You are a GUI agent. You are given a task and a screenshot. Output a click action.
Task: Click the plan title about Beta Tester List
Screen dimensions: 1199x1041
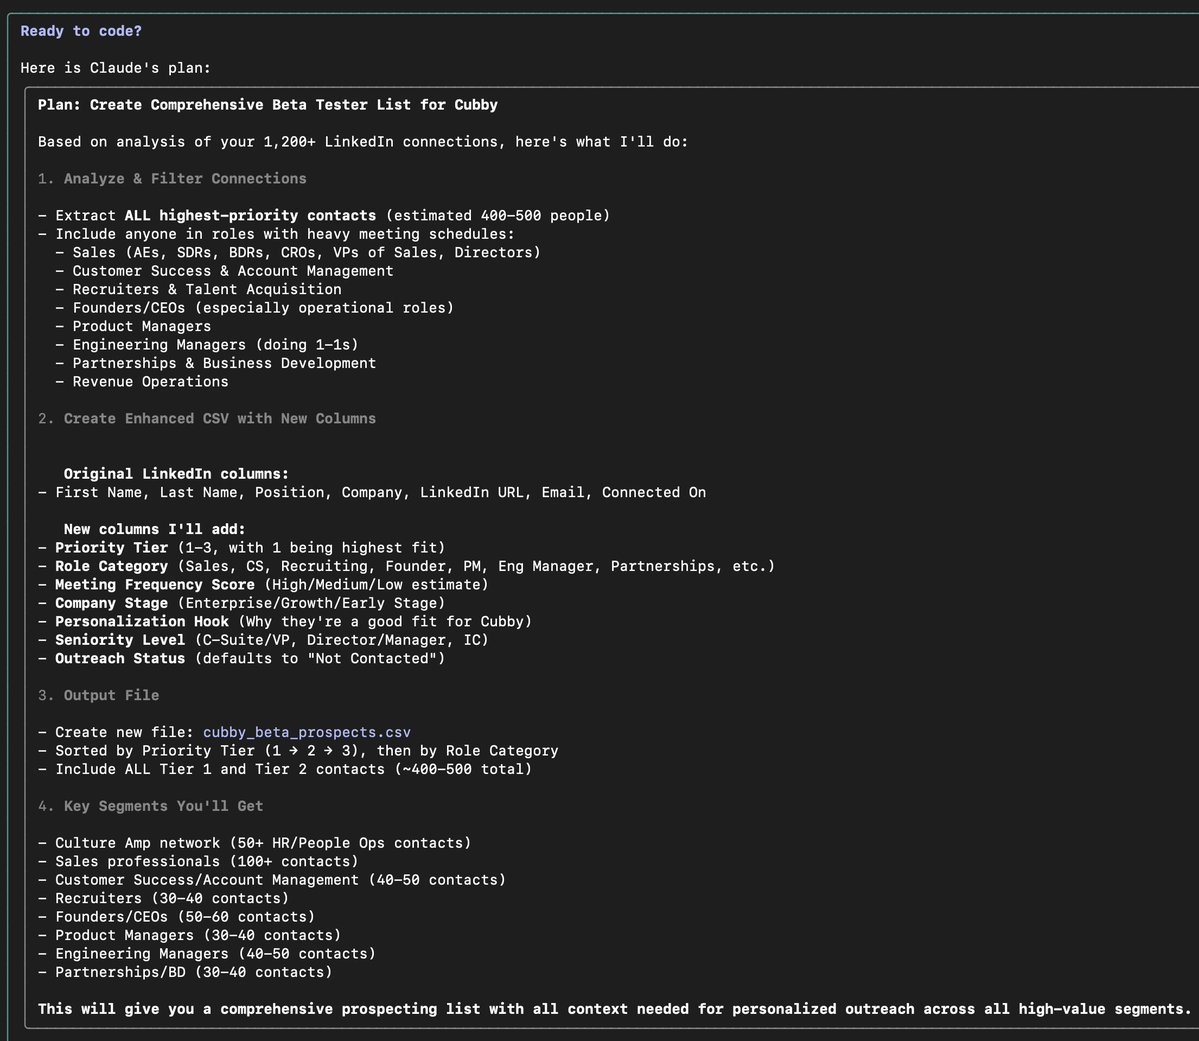tap(268, 105)
